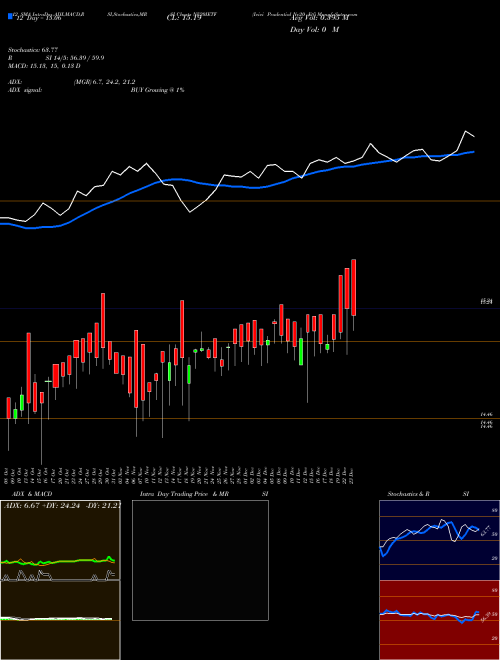Click the peak of the white price line at the right
This screenshot has width=500, height=660.
pos(466,131)
